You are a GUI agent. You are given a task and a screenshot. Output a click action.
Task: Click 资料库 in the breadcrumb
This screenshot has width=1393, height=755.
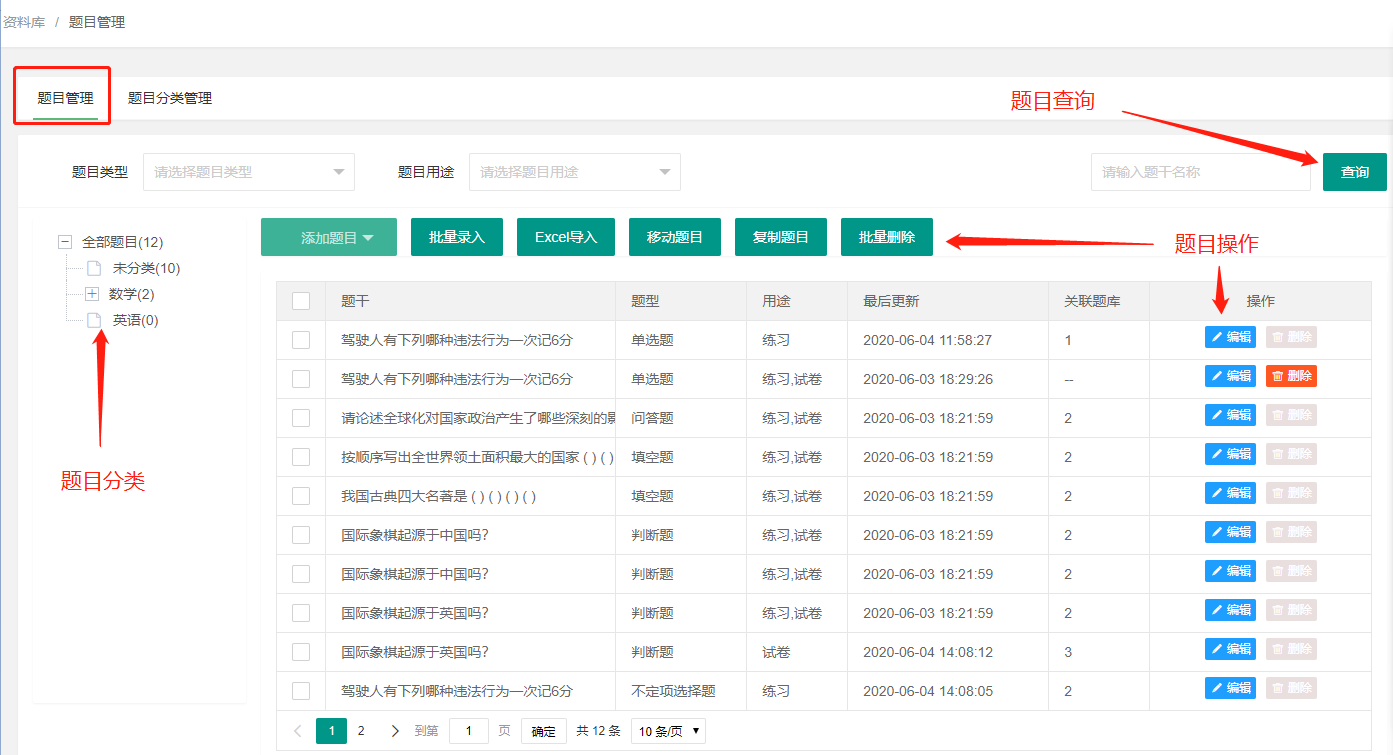coord(24,22)
